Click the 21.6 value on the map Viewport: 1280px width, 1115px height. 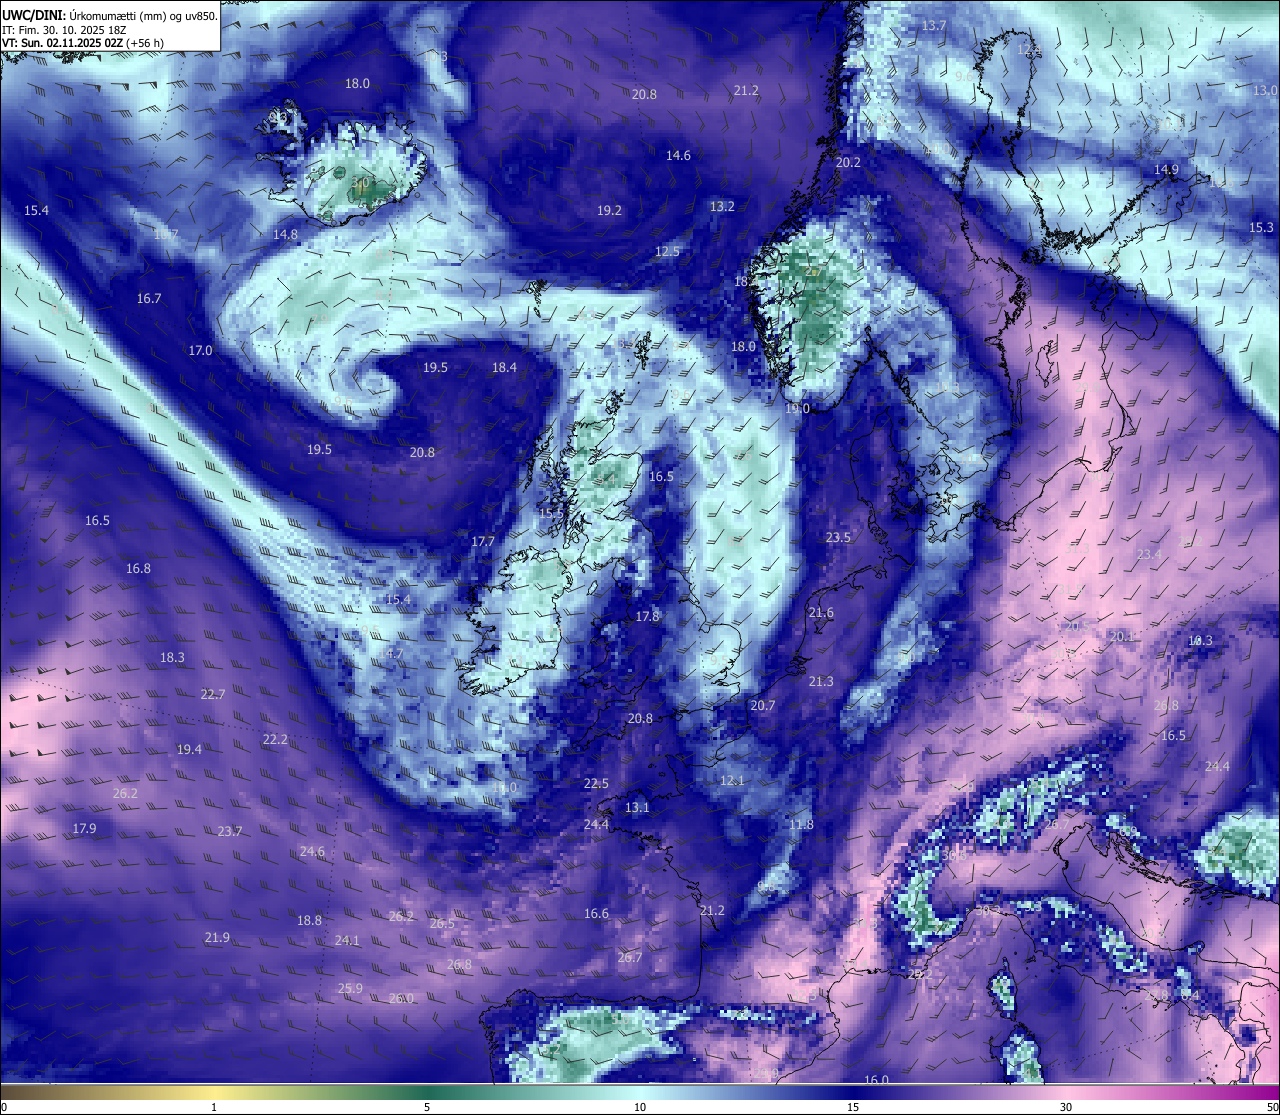tap(821, 612)
